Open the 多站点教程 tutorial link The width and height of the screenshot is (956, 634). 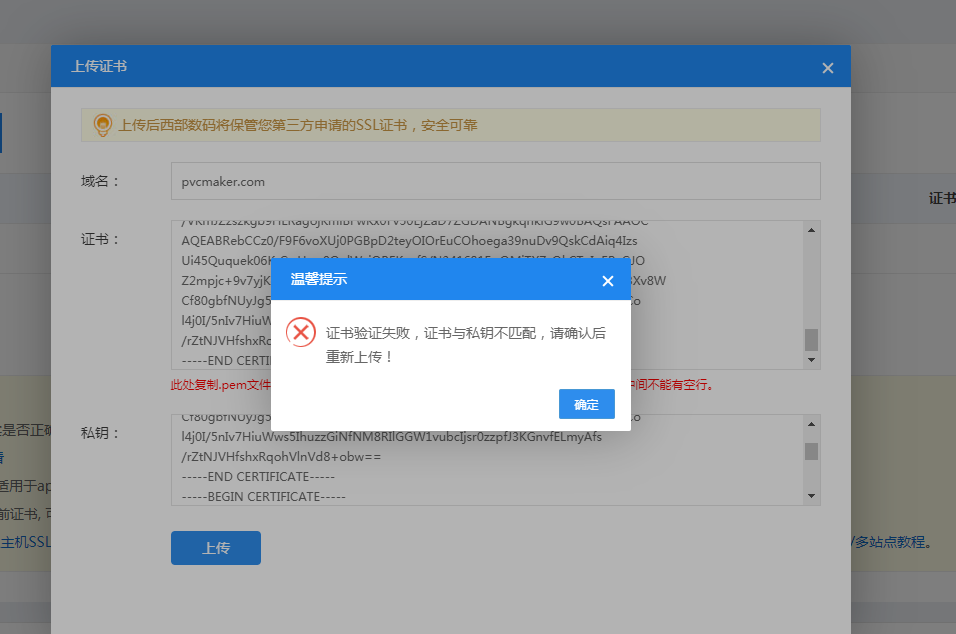895,542
